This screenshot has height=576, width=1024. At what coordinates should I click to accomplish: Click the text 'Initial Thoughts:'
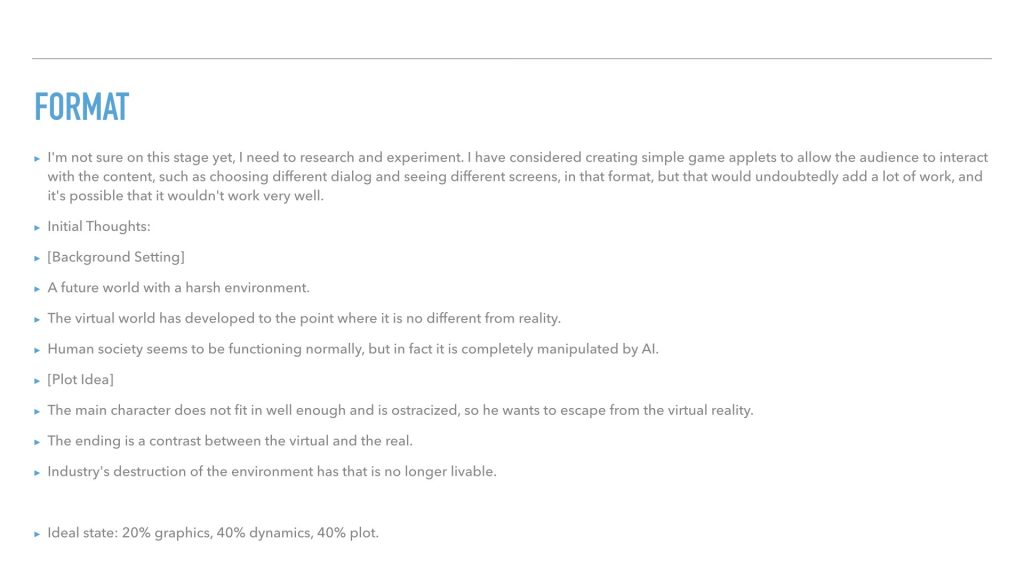[99, 227]
